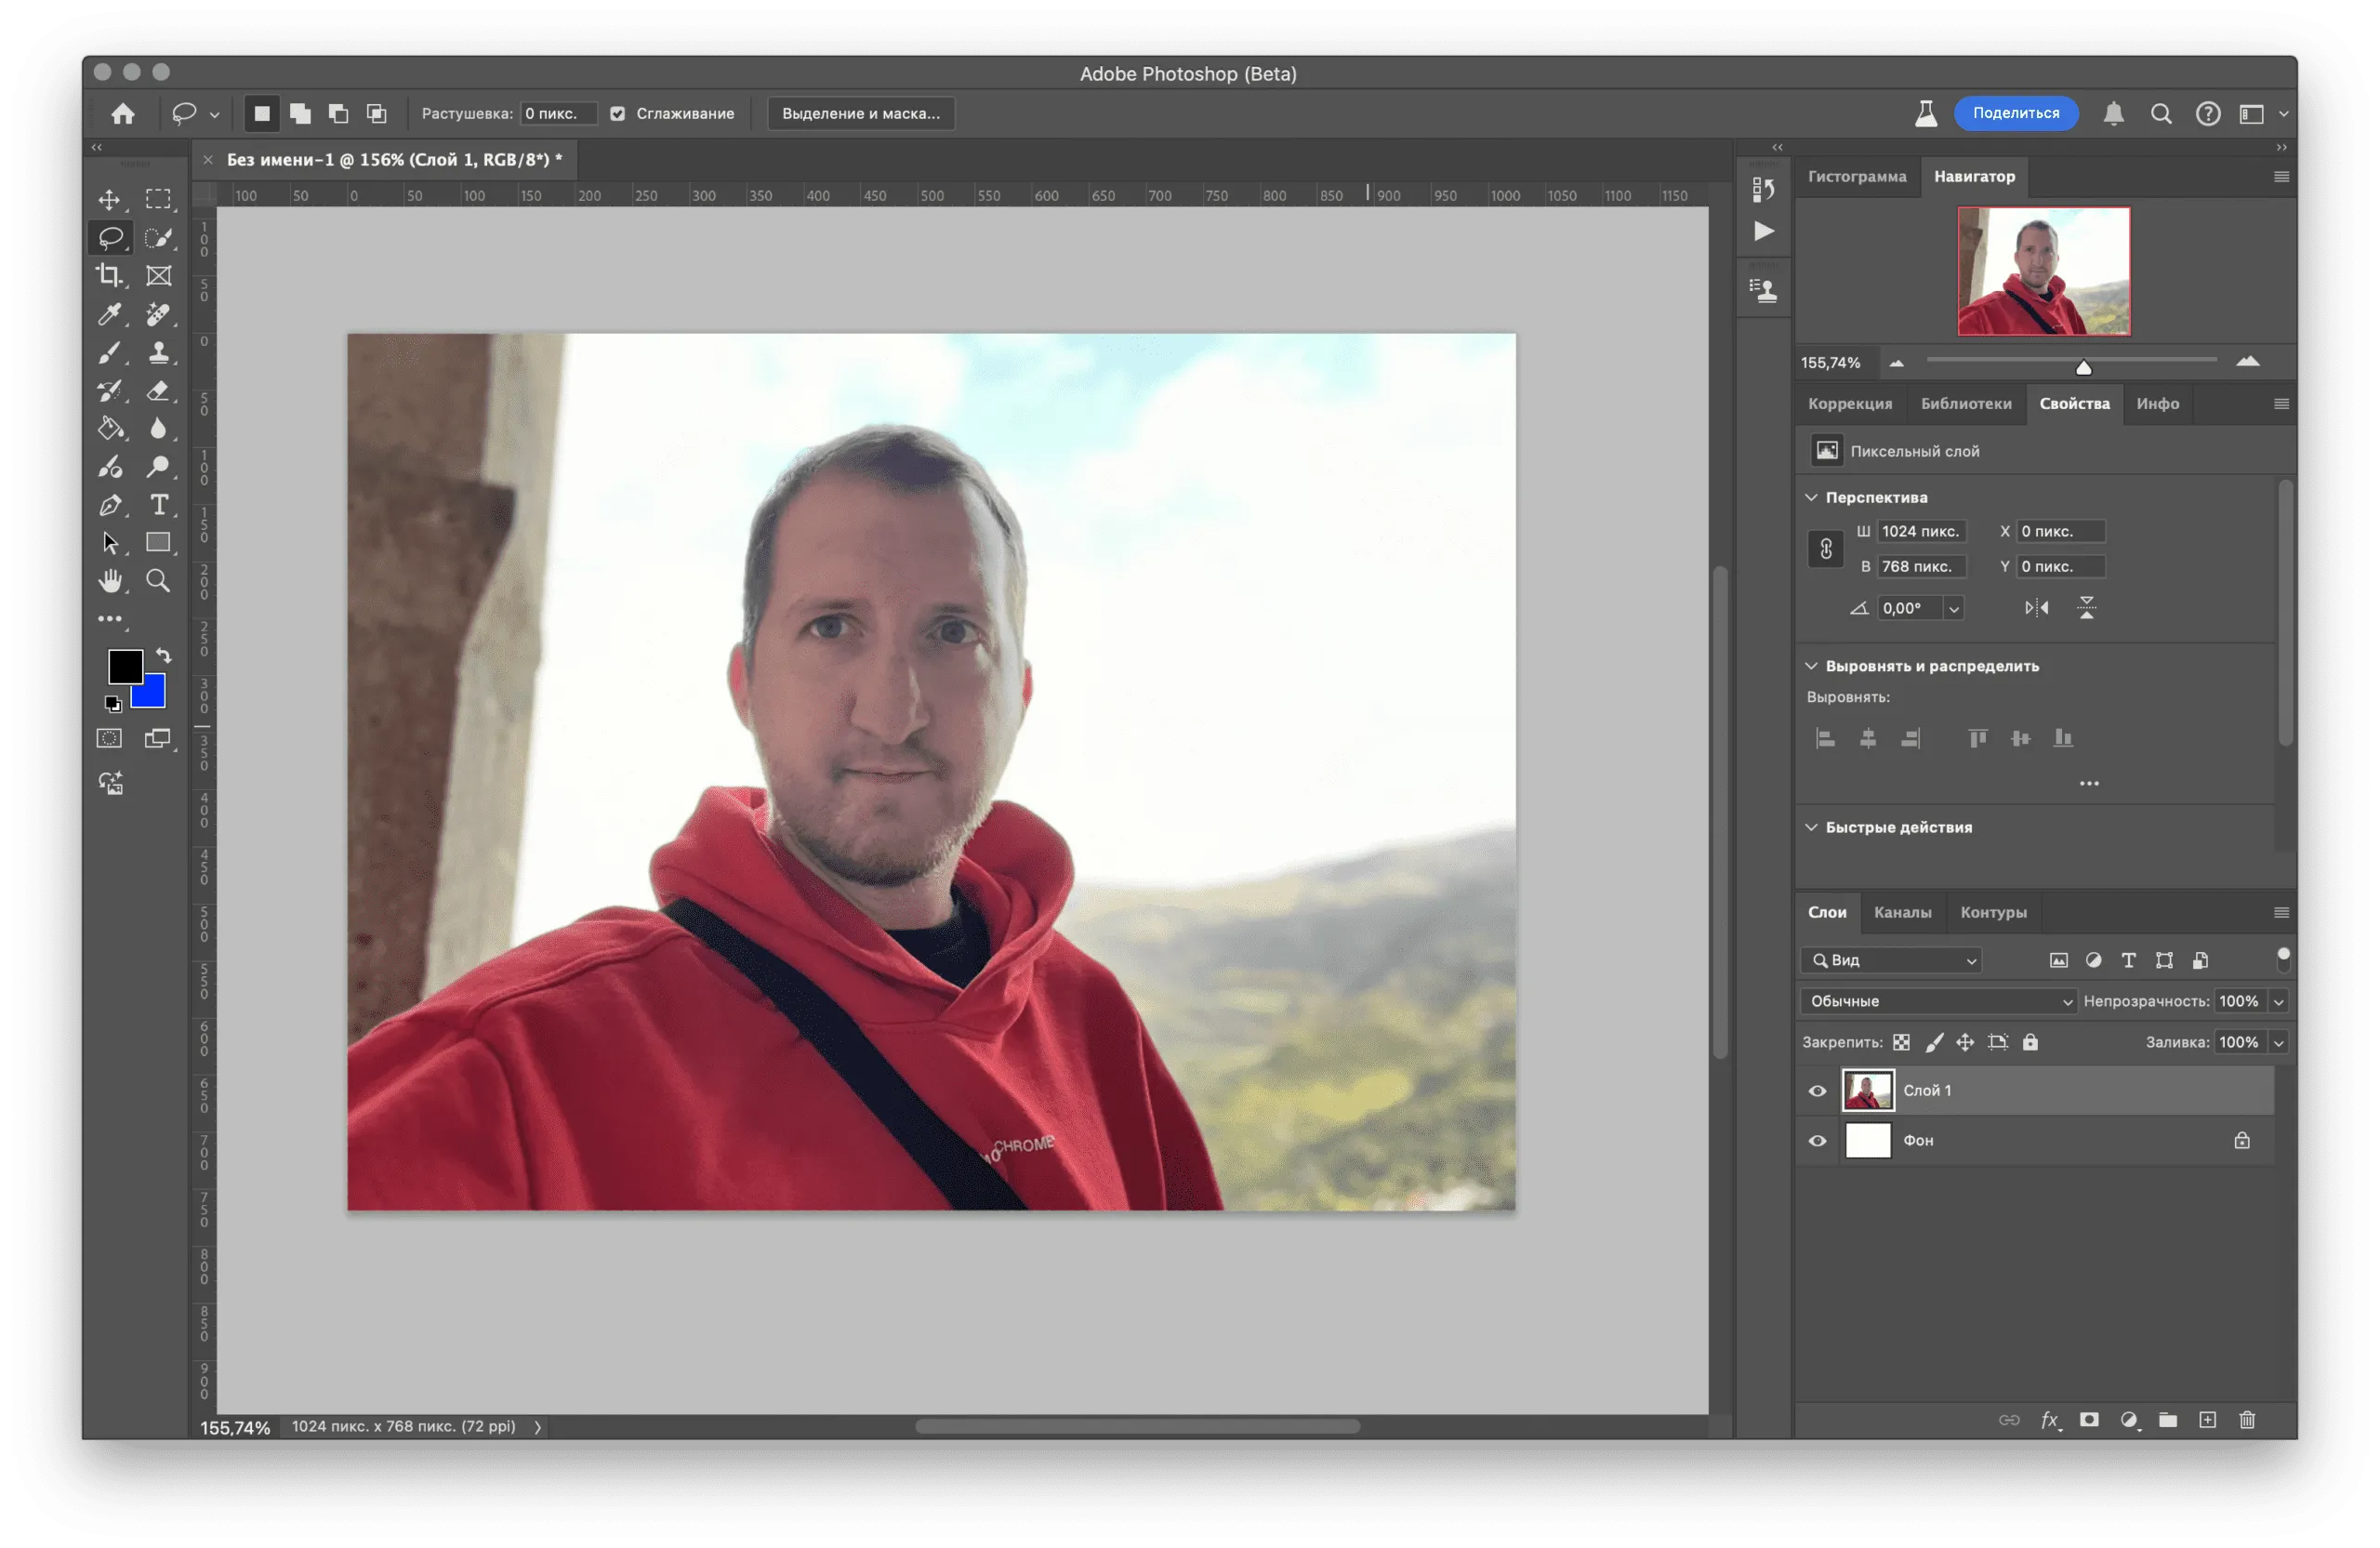Toggle lock transparent pixels
The height and width of the screenshot is (1548, 2380).
1901,1043
